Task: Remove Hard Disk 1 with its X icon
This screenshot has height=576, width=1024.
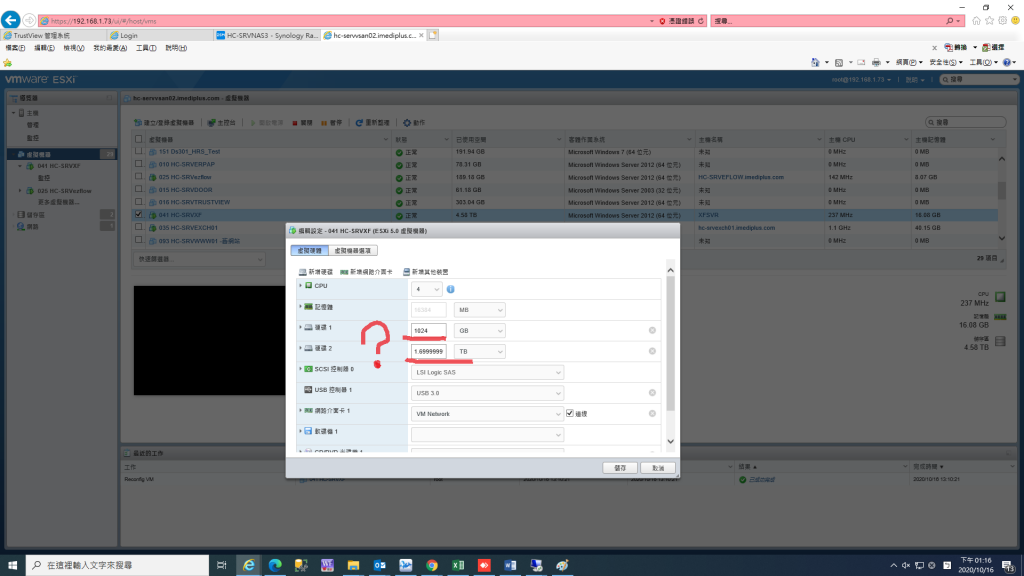Action: pyautogui.click(x=652, y=330)
